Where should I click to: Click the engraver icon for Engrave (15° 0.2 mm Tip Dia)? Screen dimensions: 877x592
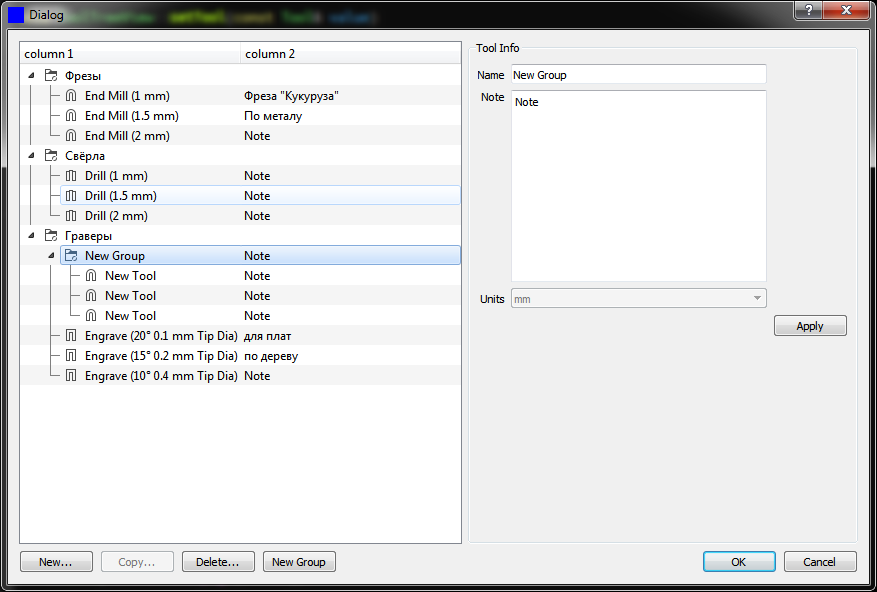click(x=71, y=356)
